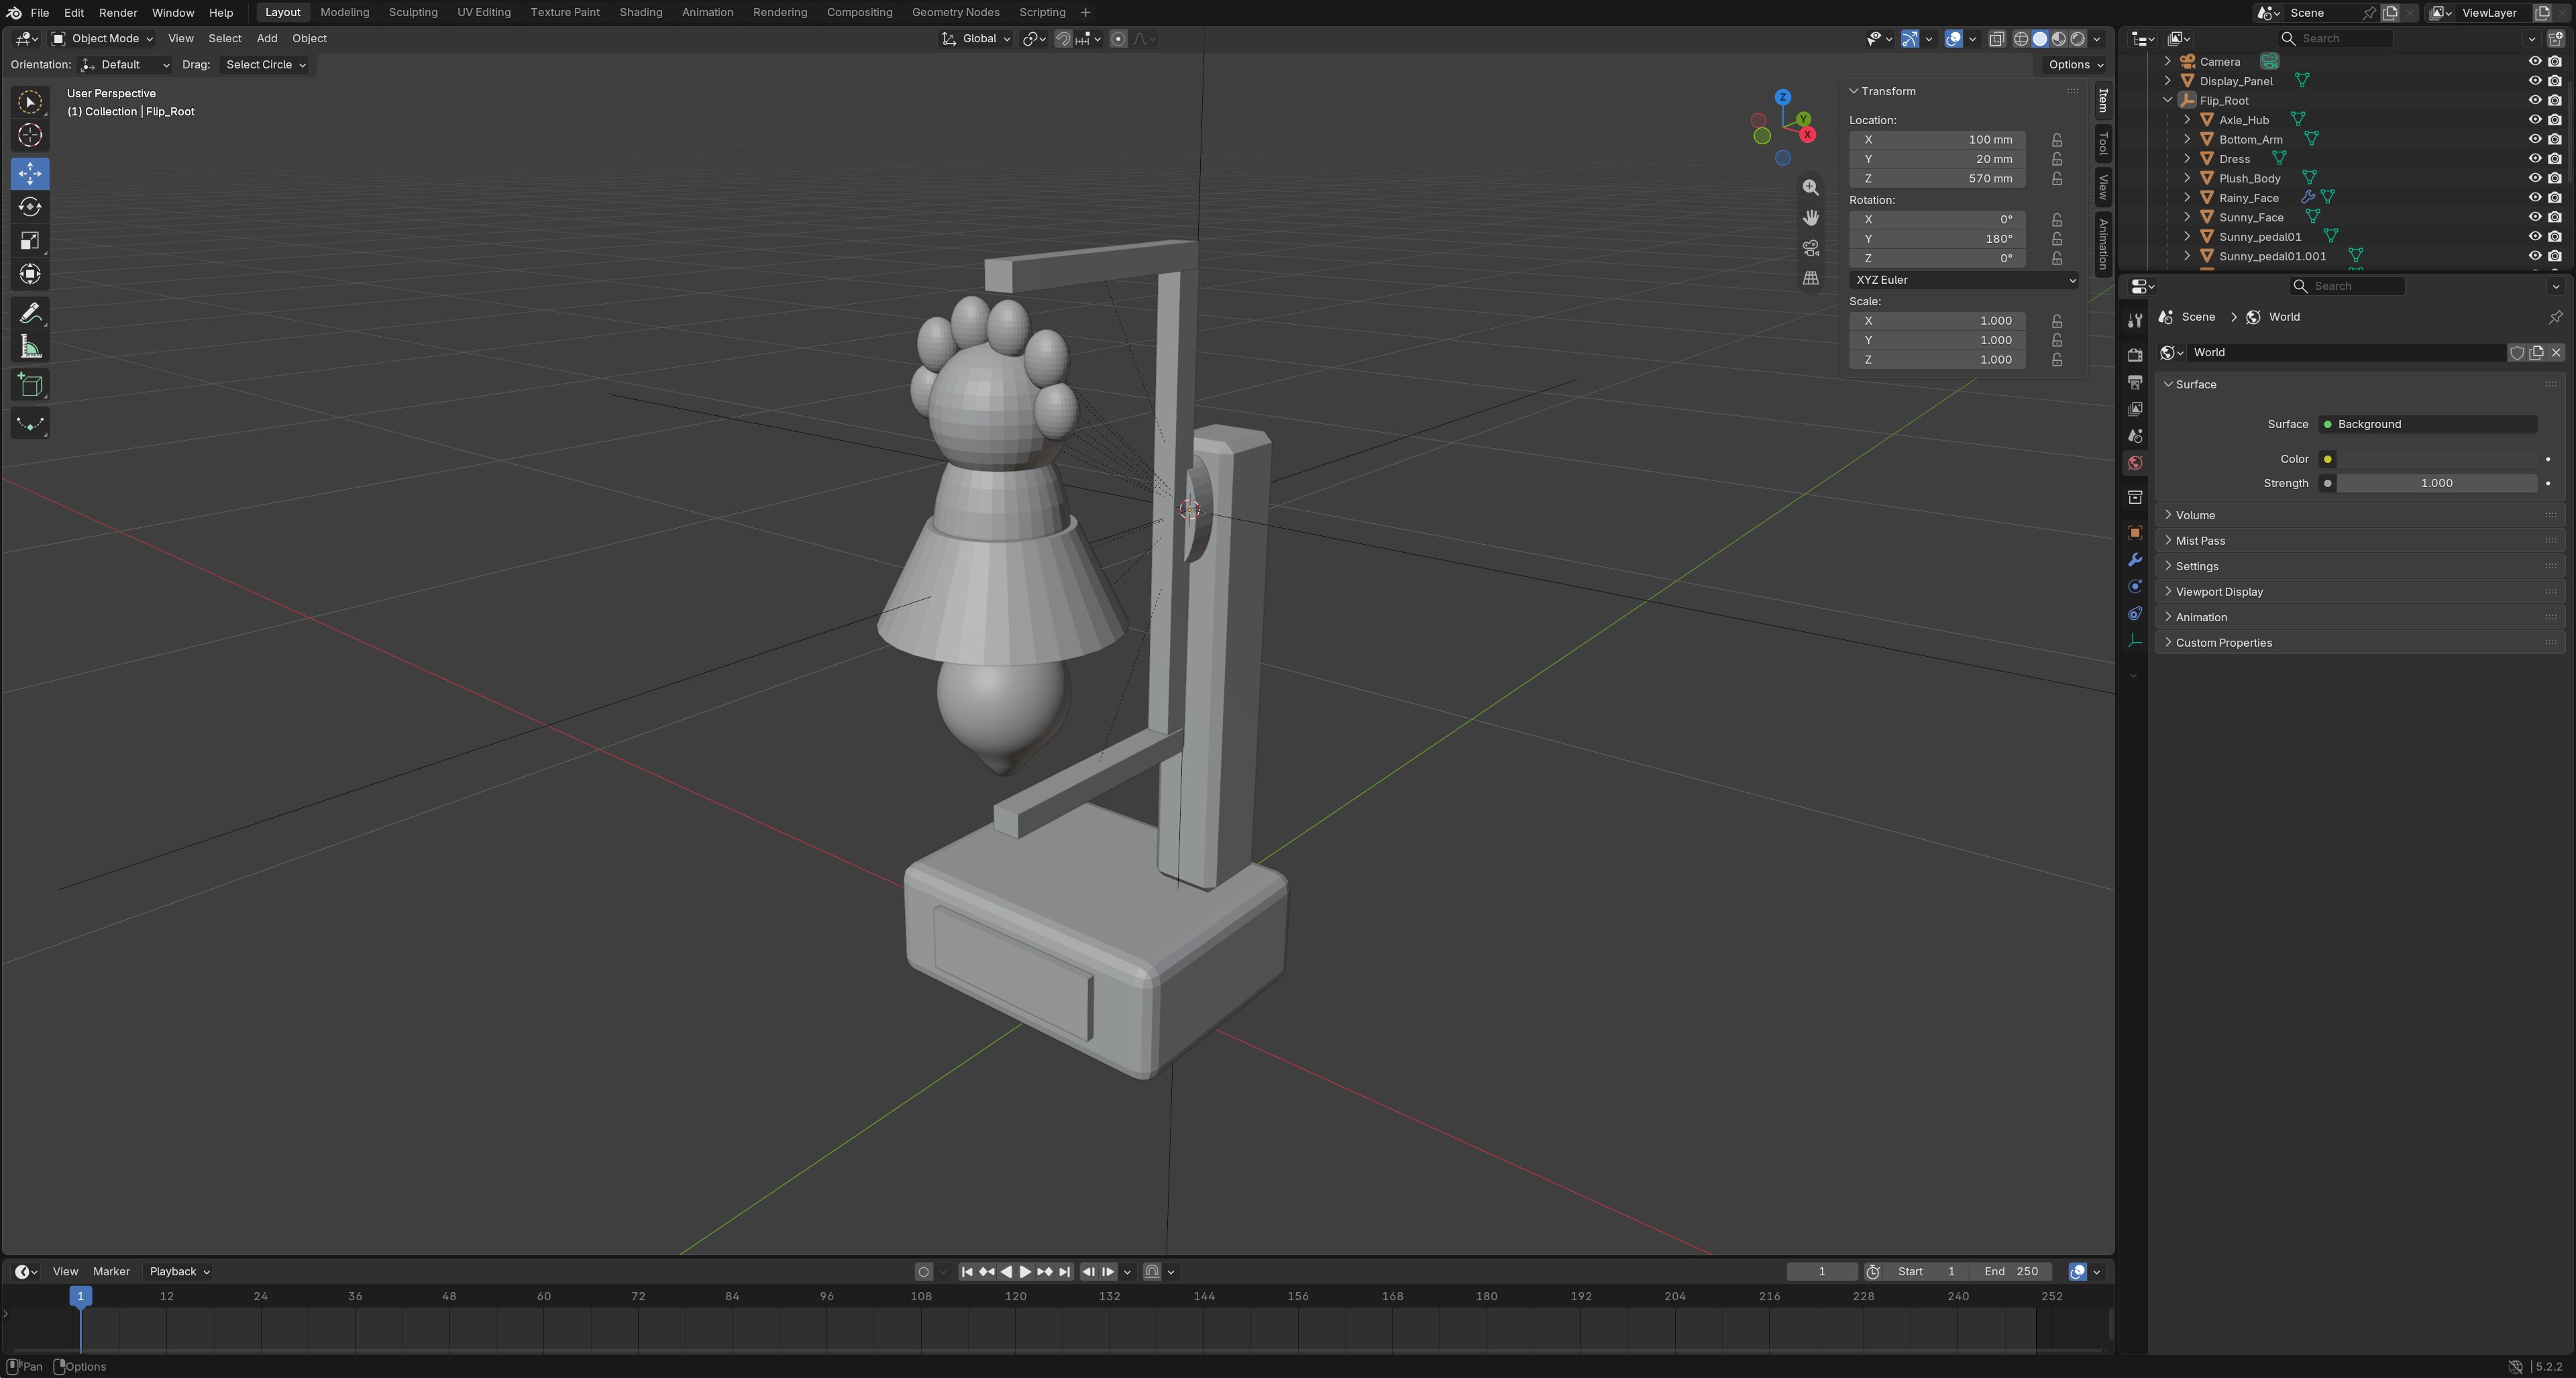Open the Object properties orange square tab
Screen dimensions: 2576x1378
[x=2134, y=533]
